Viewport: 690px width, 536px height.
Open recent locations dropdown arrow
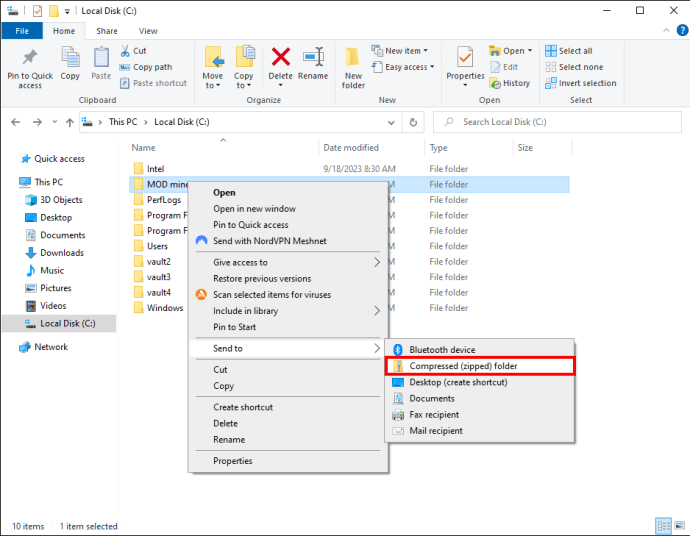[55, 122]
